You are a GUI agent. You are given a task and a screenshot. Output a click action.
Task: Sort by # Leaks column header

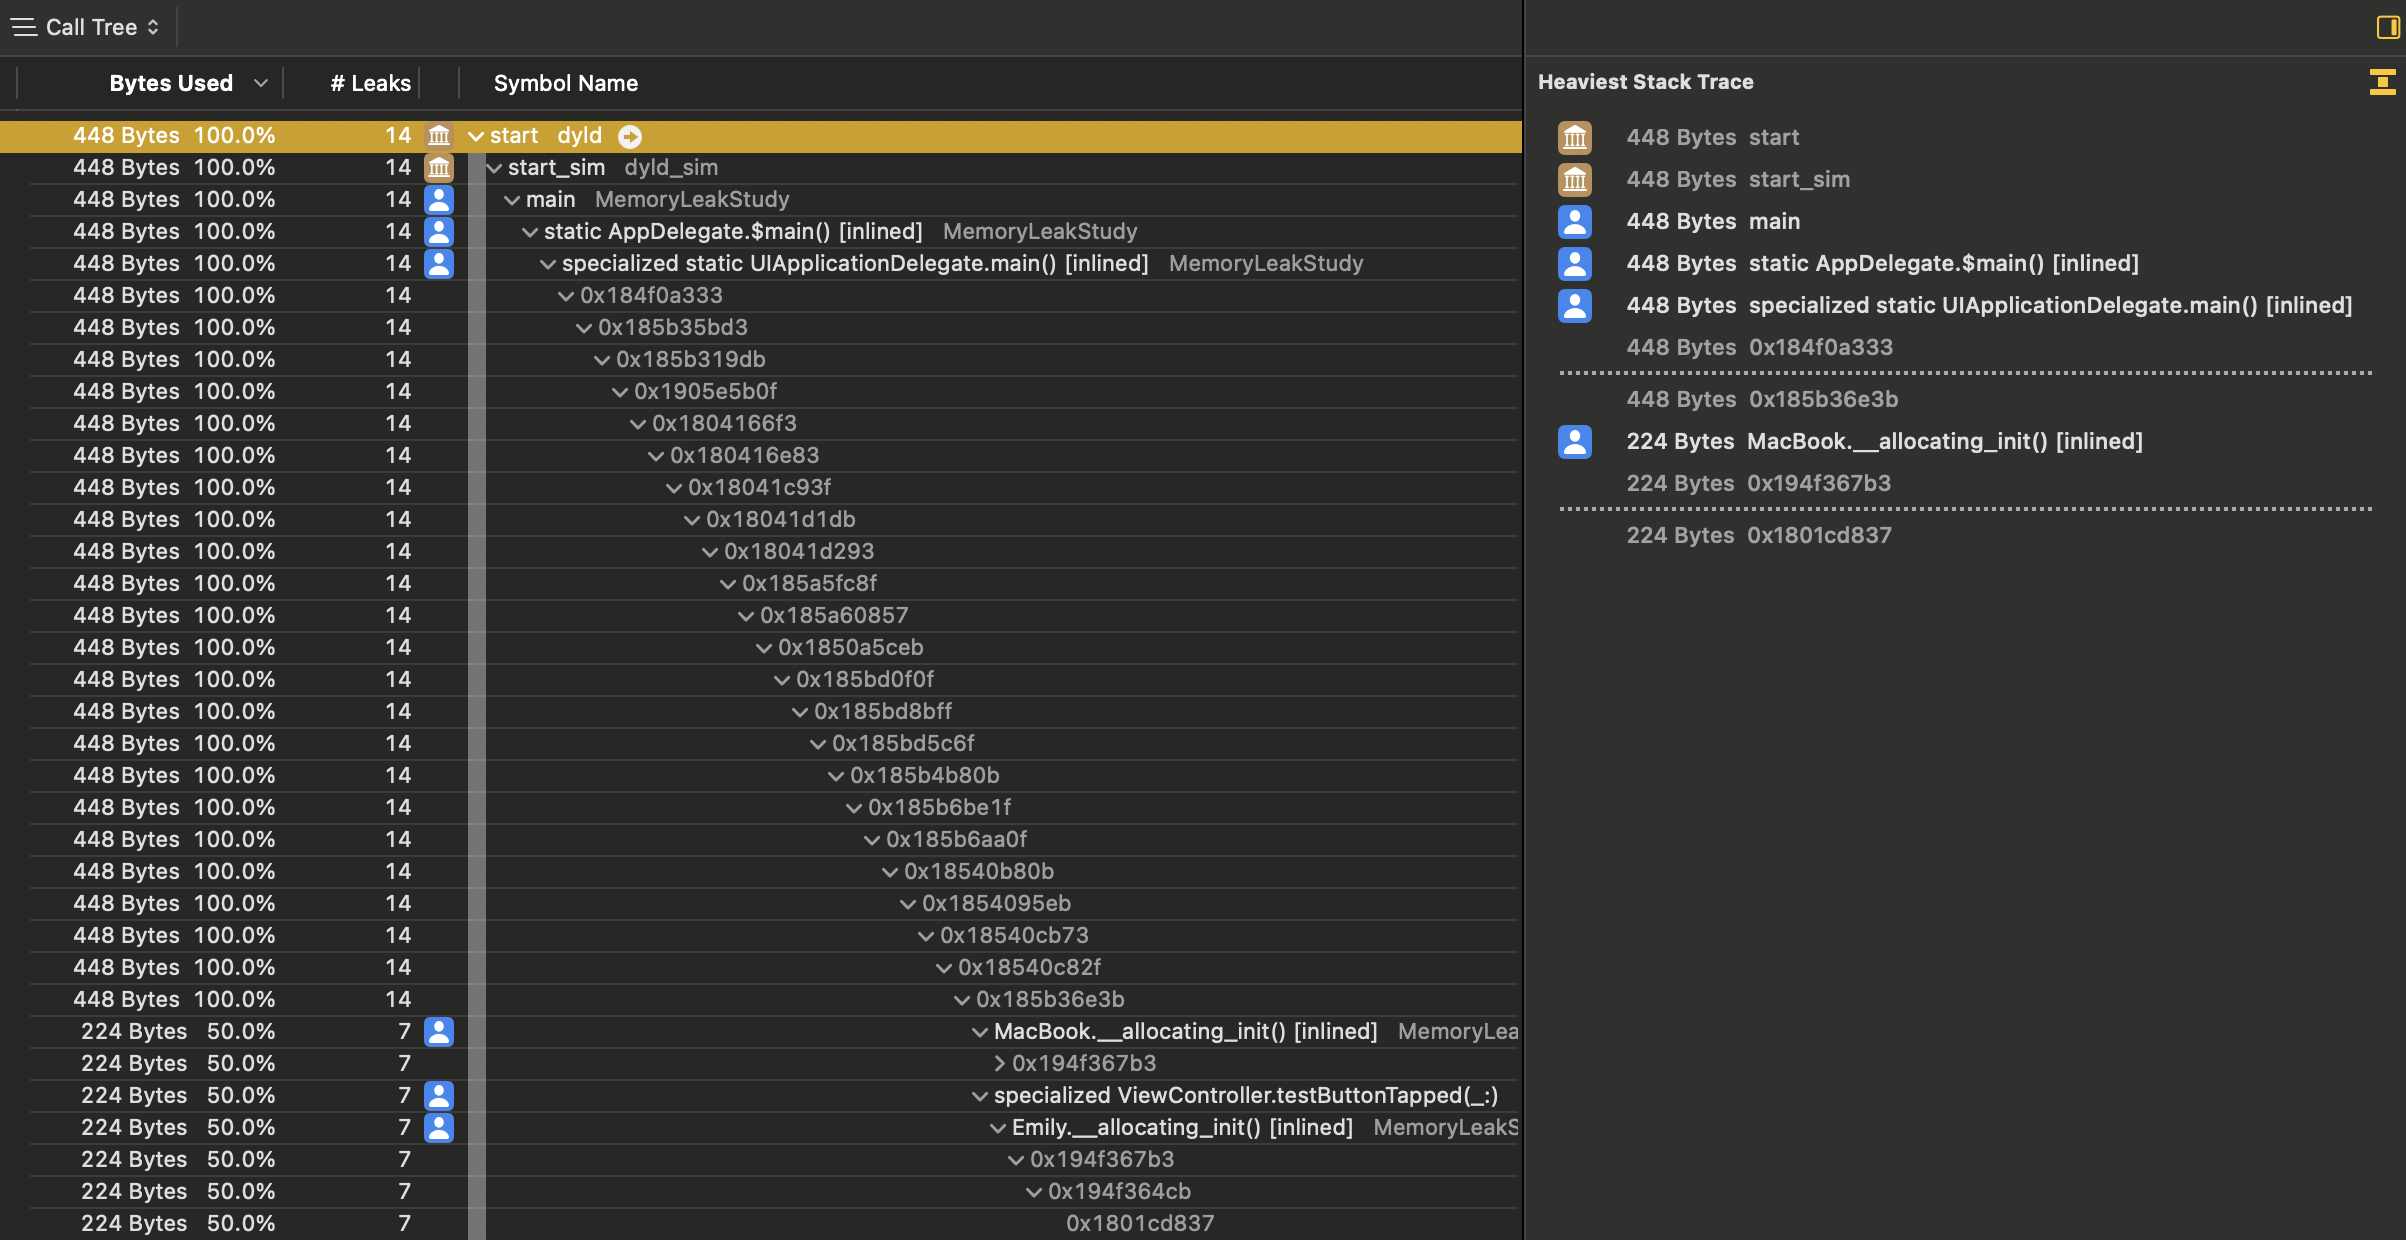(x=370, y=83)
